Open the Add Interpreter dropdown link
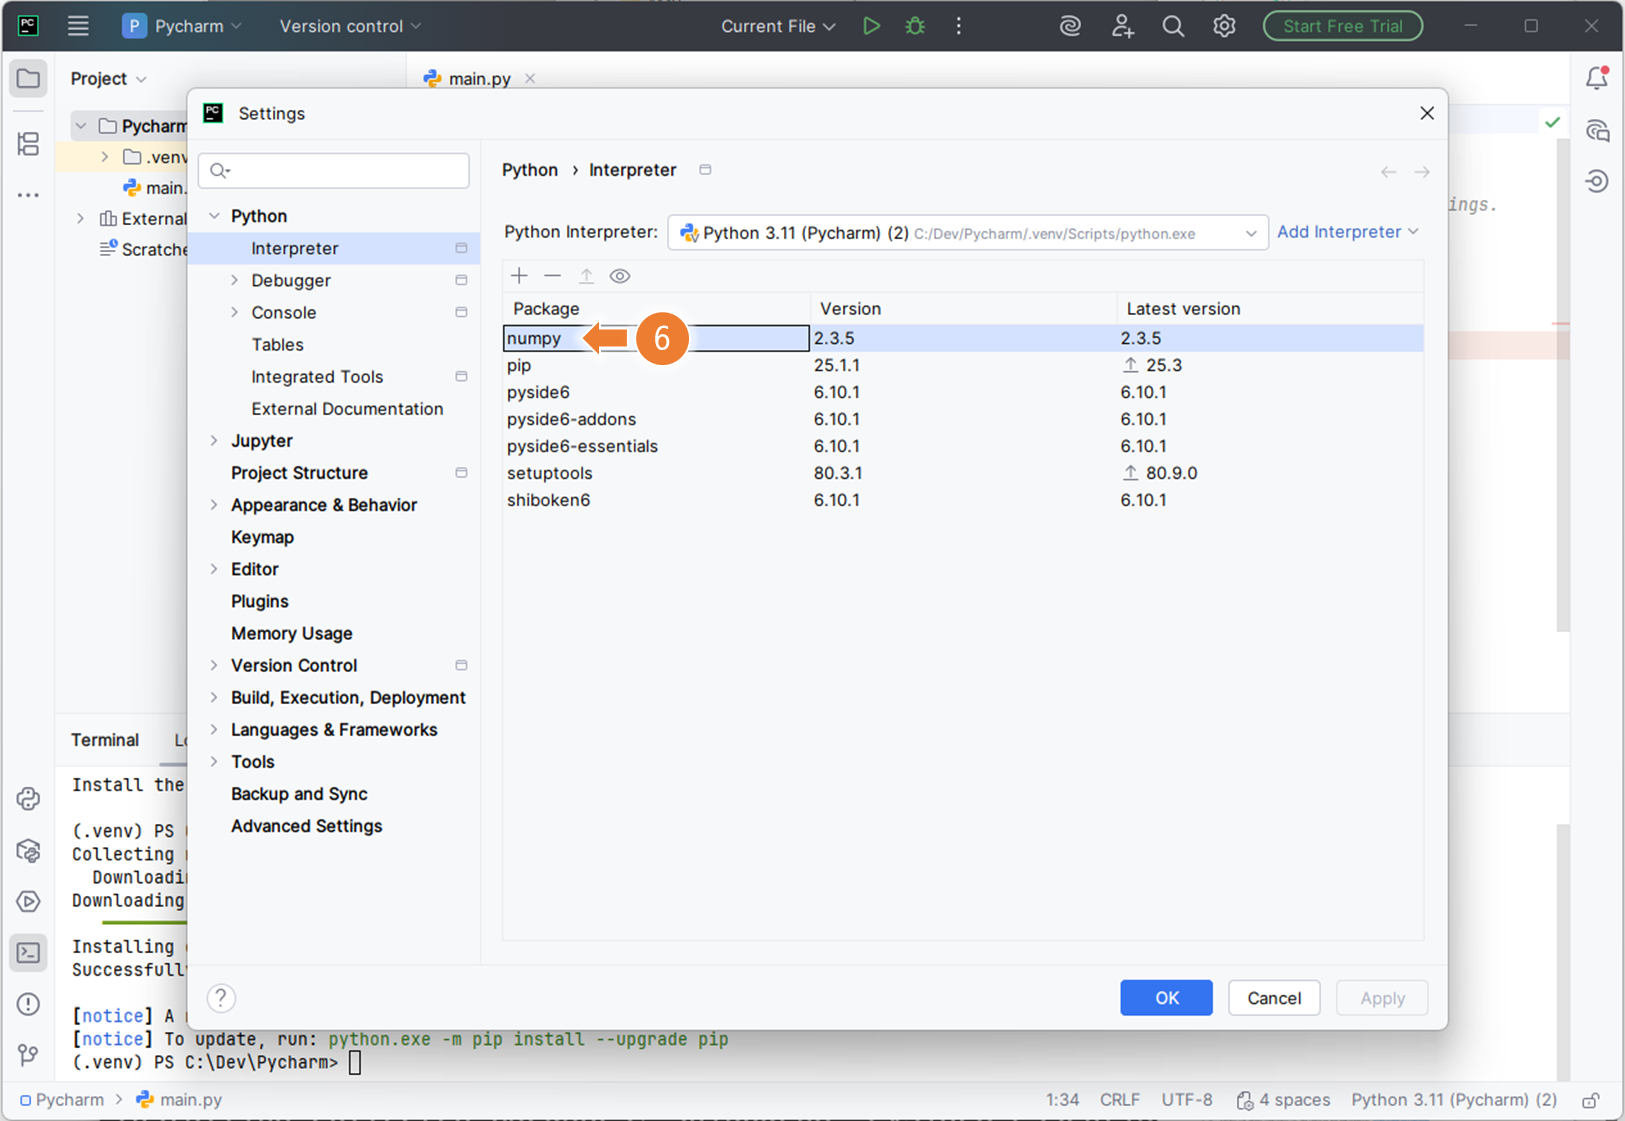 [1347, 232]
